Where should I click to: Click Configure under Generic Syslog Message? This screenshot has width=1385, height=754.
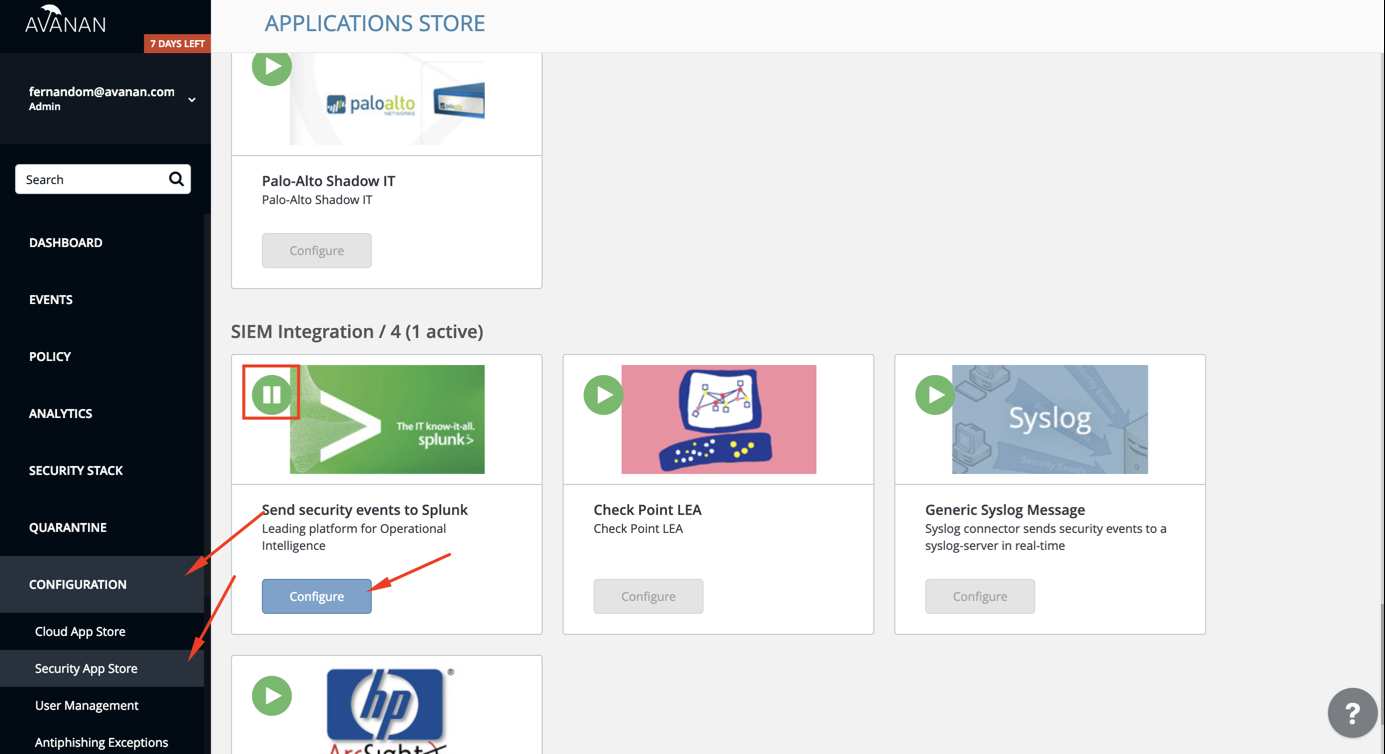point(980,596)
